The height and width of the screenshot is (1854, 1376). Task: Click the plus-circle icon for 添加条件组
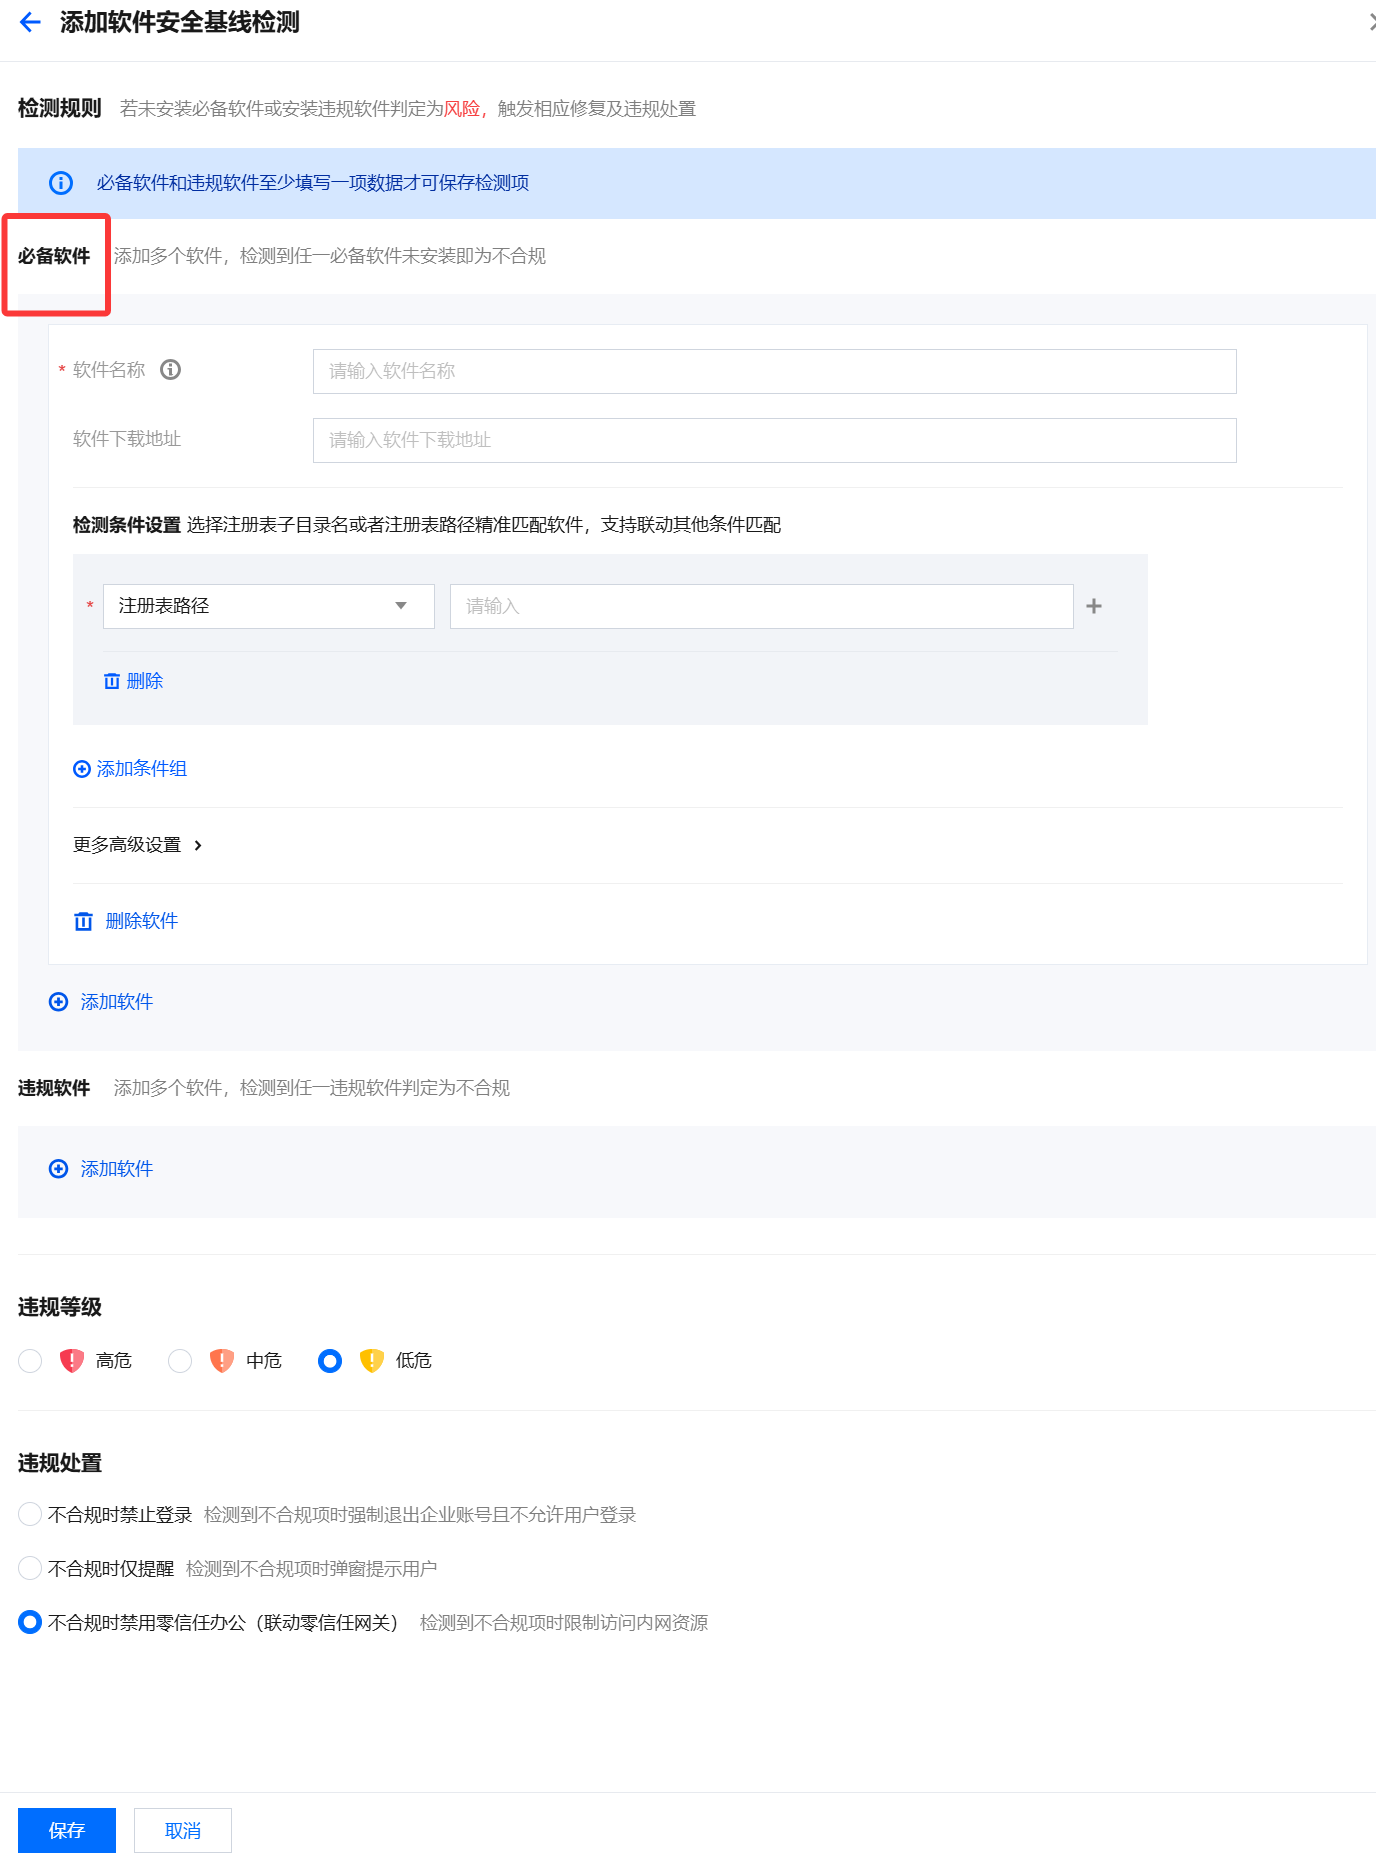point(82,769)
